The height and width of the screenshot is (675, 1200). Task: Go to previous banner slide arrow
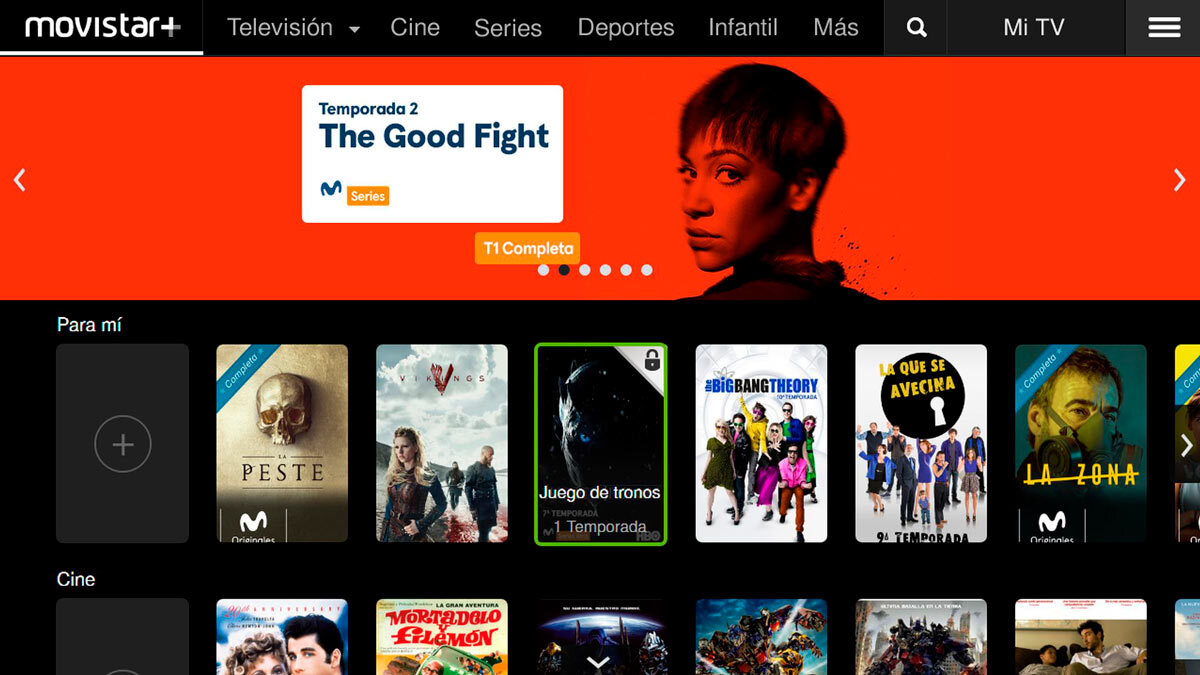click(x=19, y=179)
